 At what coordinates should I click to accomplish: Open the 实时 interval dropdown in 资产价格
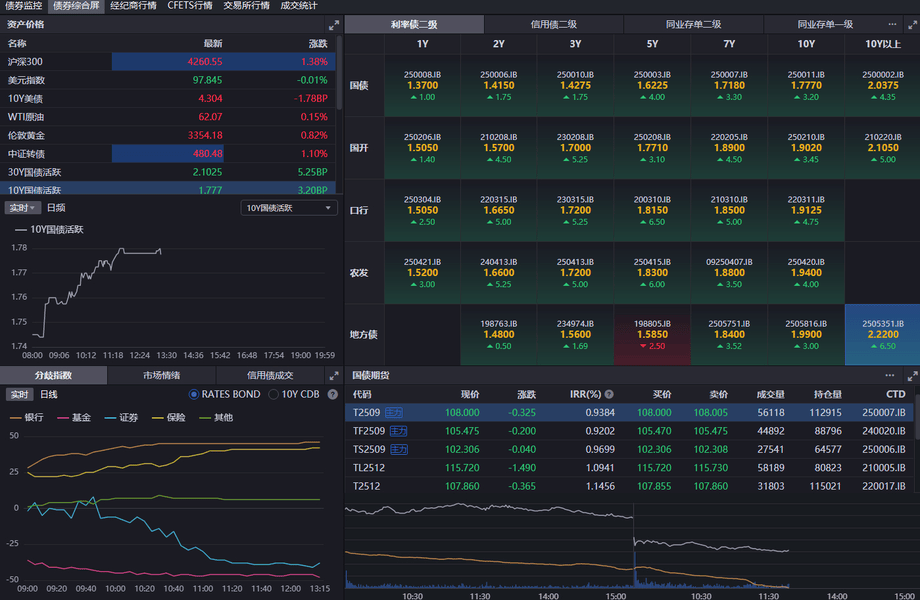[x=22, y=208]
